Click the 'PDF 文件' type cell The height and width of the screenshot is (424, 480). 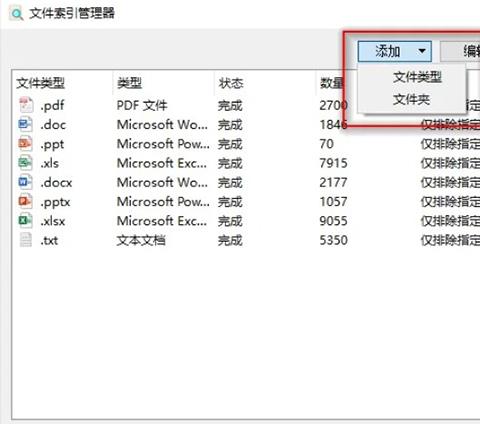pyautogui.click(x=142, y=106)
